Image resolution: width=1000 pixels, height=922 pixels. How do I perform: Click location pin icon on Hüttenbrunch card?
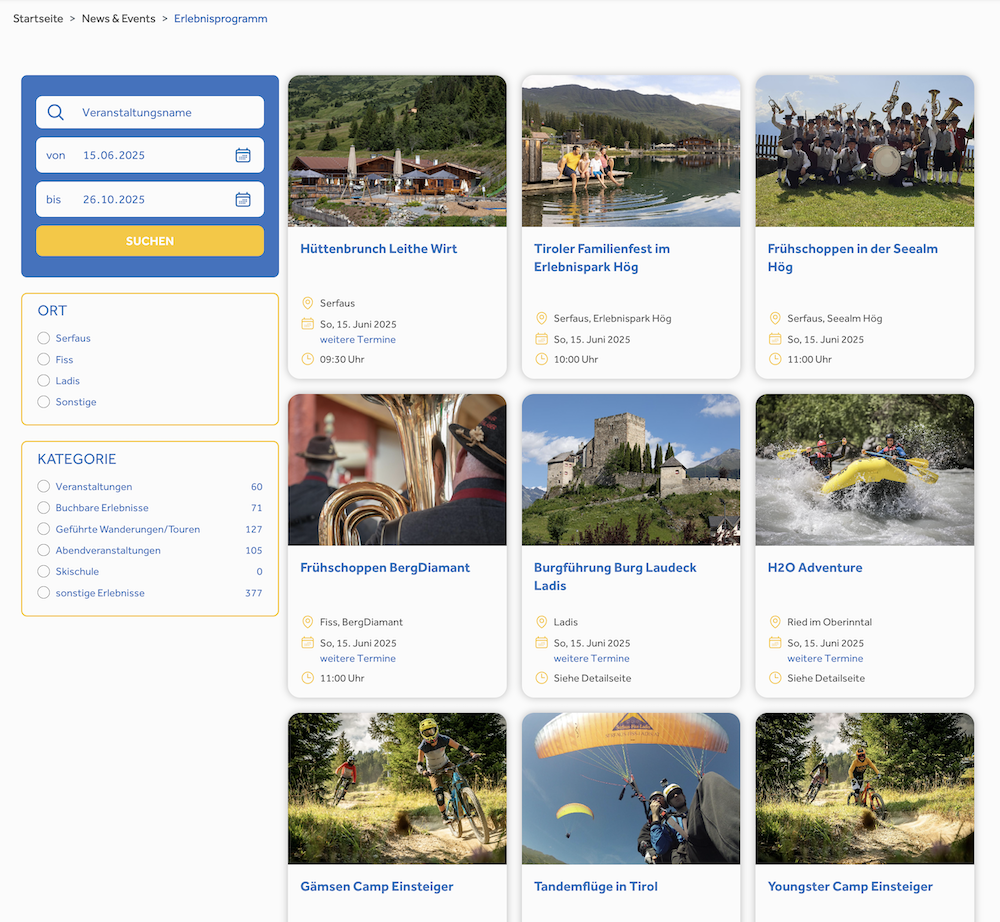[308, 303]
